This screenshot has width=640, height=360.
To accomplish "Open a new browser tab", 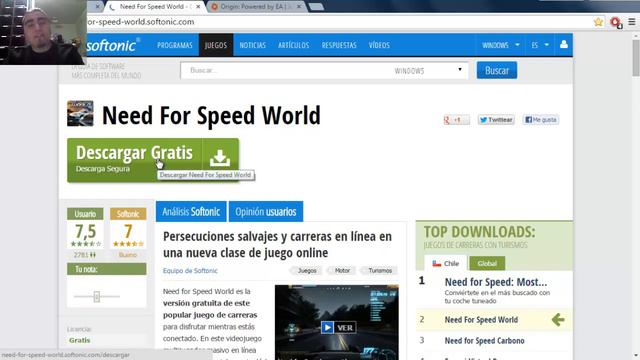I will (316, 7).
